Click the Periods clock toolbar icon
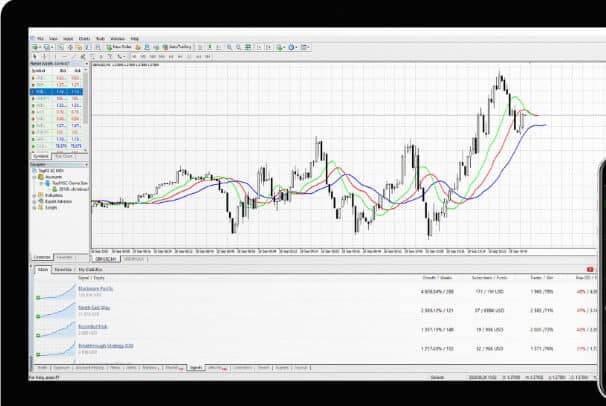The height and width of the screenshot is (406, 606). [x=291, y=47]
